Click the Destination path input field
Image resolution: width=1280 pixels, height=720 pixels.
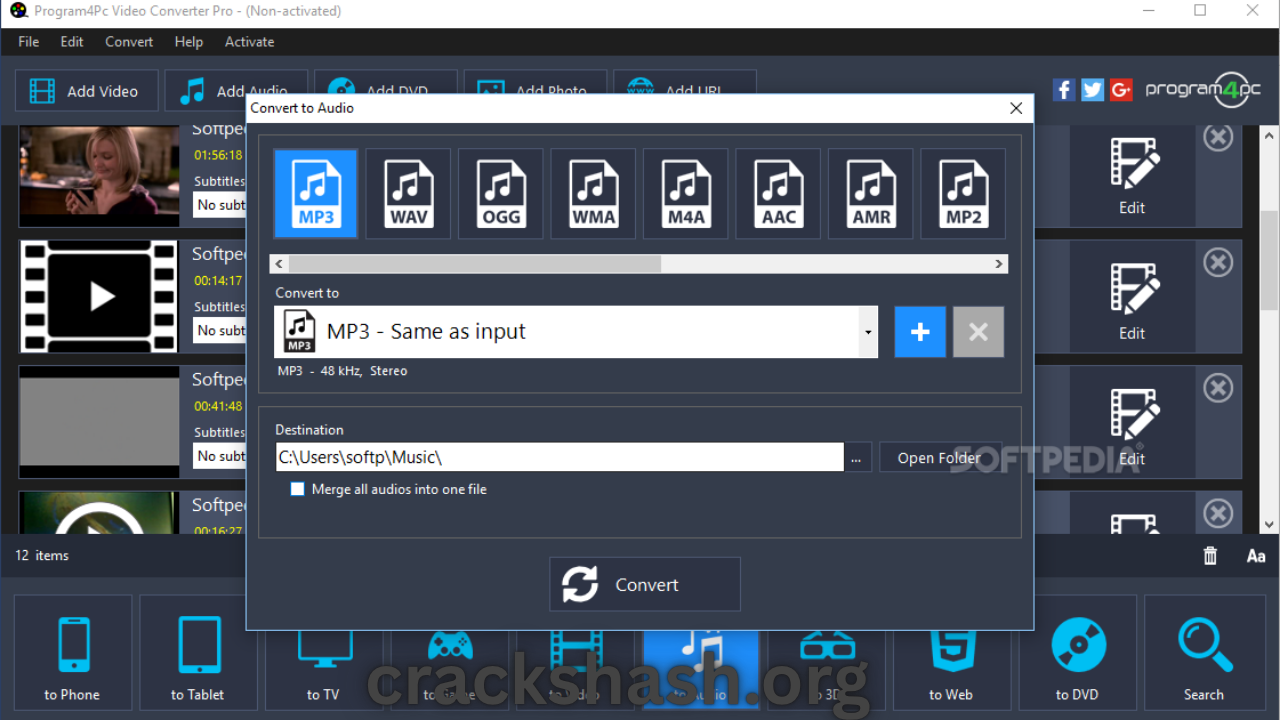pos(559,457)
